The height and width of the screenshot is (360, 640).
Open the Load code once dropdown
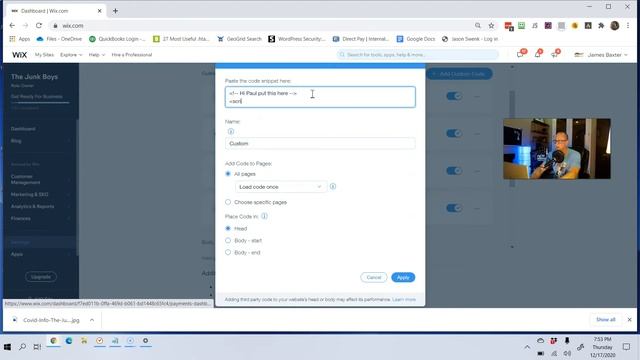[x=281, y=187]
